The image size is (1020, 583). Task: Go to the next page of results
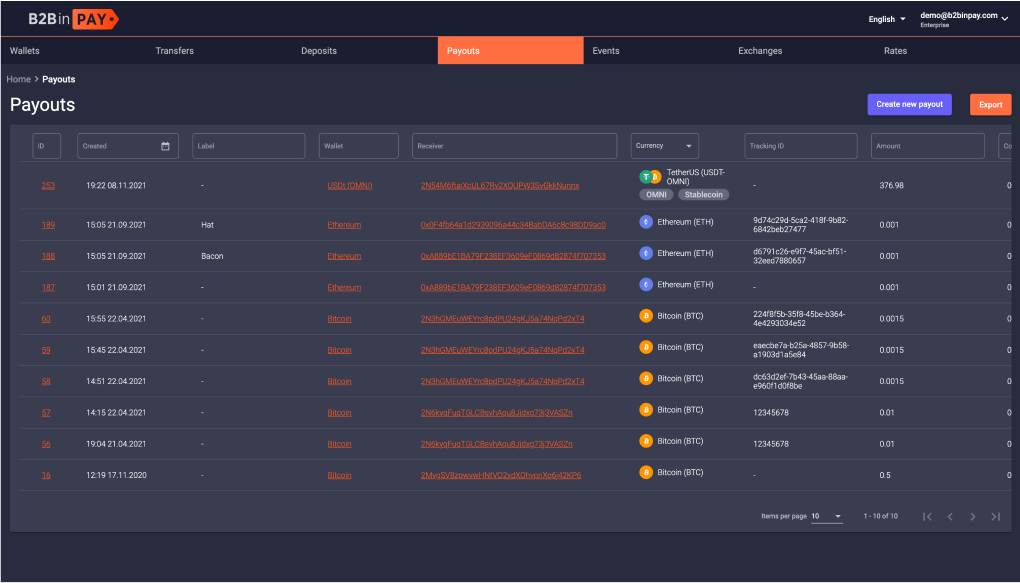(973, 517)
